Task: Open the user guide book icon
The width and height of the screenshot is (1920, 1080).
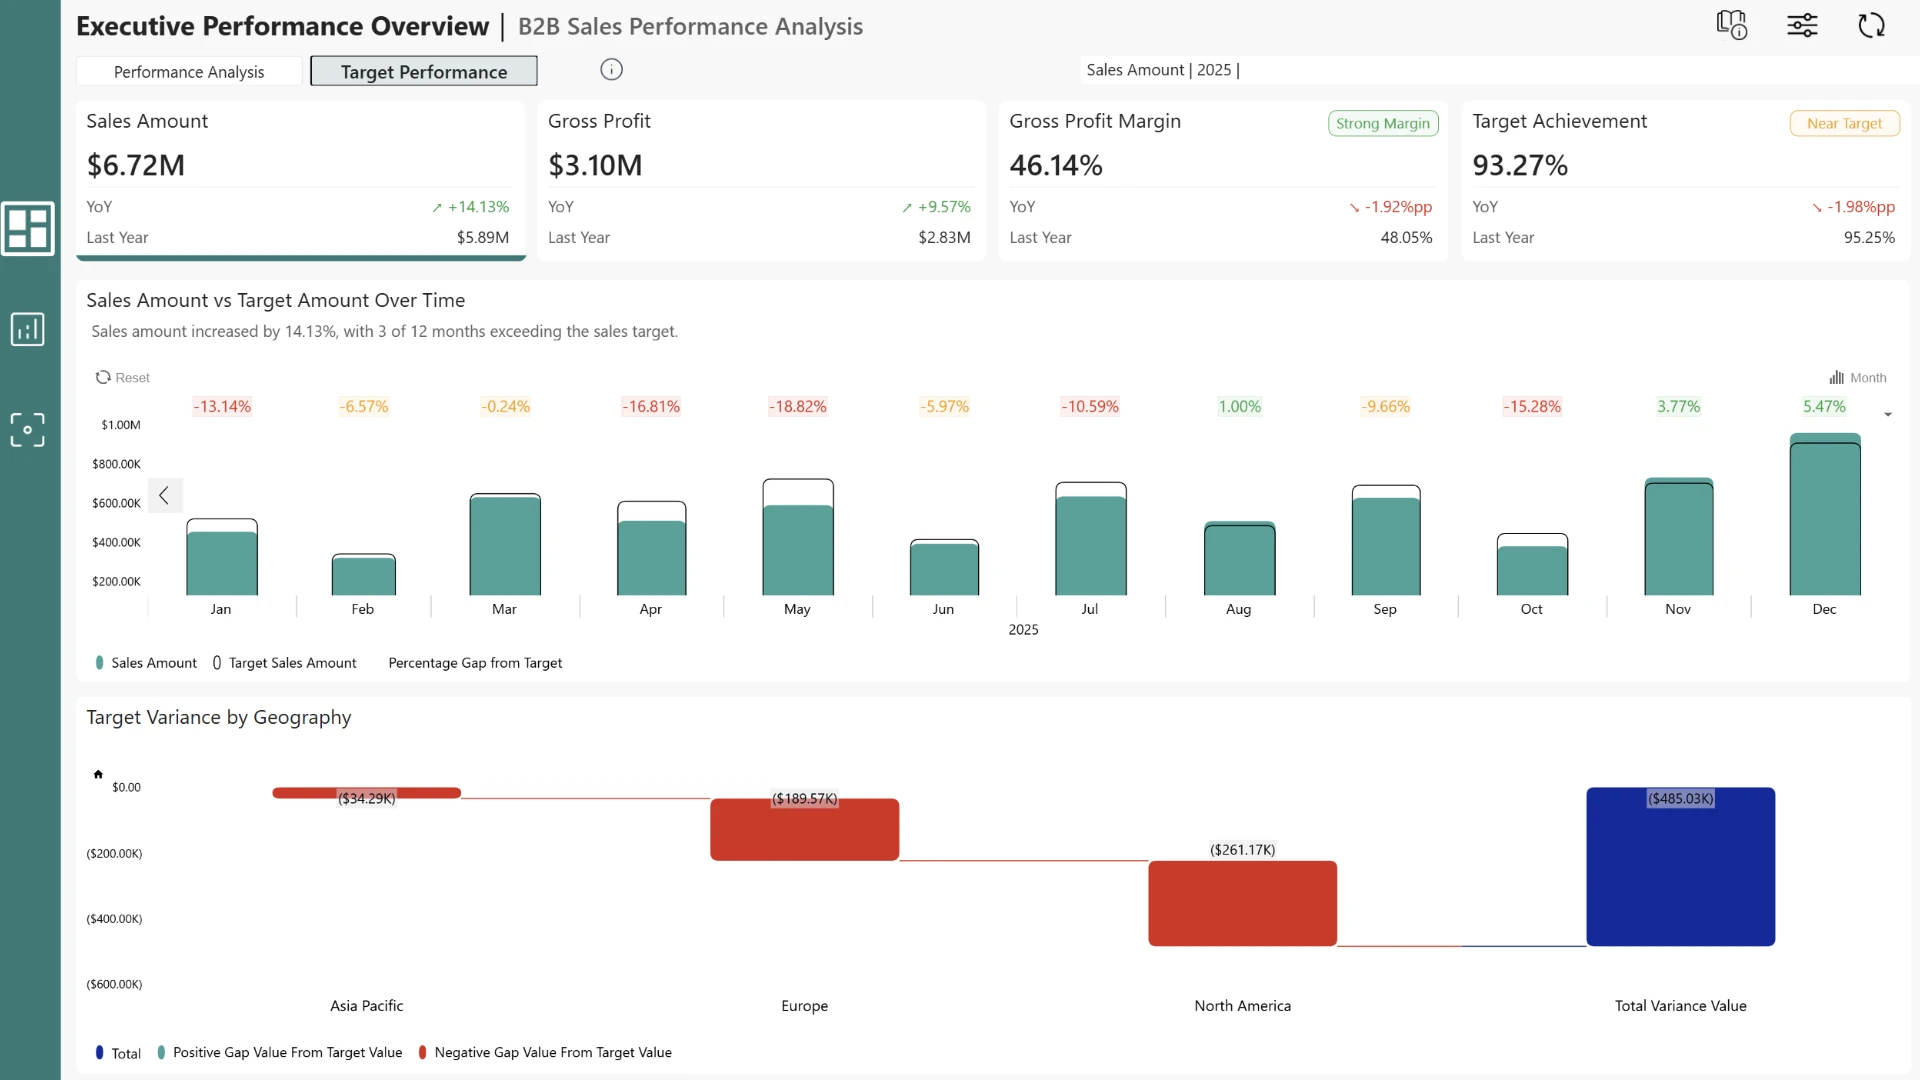Action: pyautogui.click(x=1731, y=25)
